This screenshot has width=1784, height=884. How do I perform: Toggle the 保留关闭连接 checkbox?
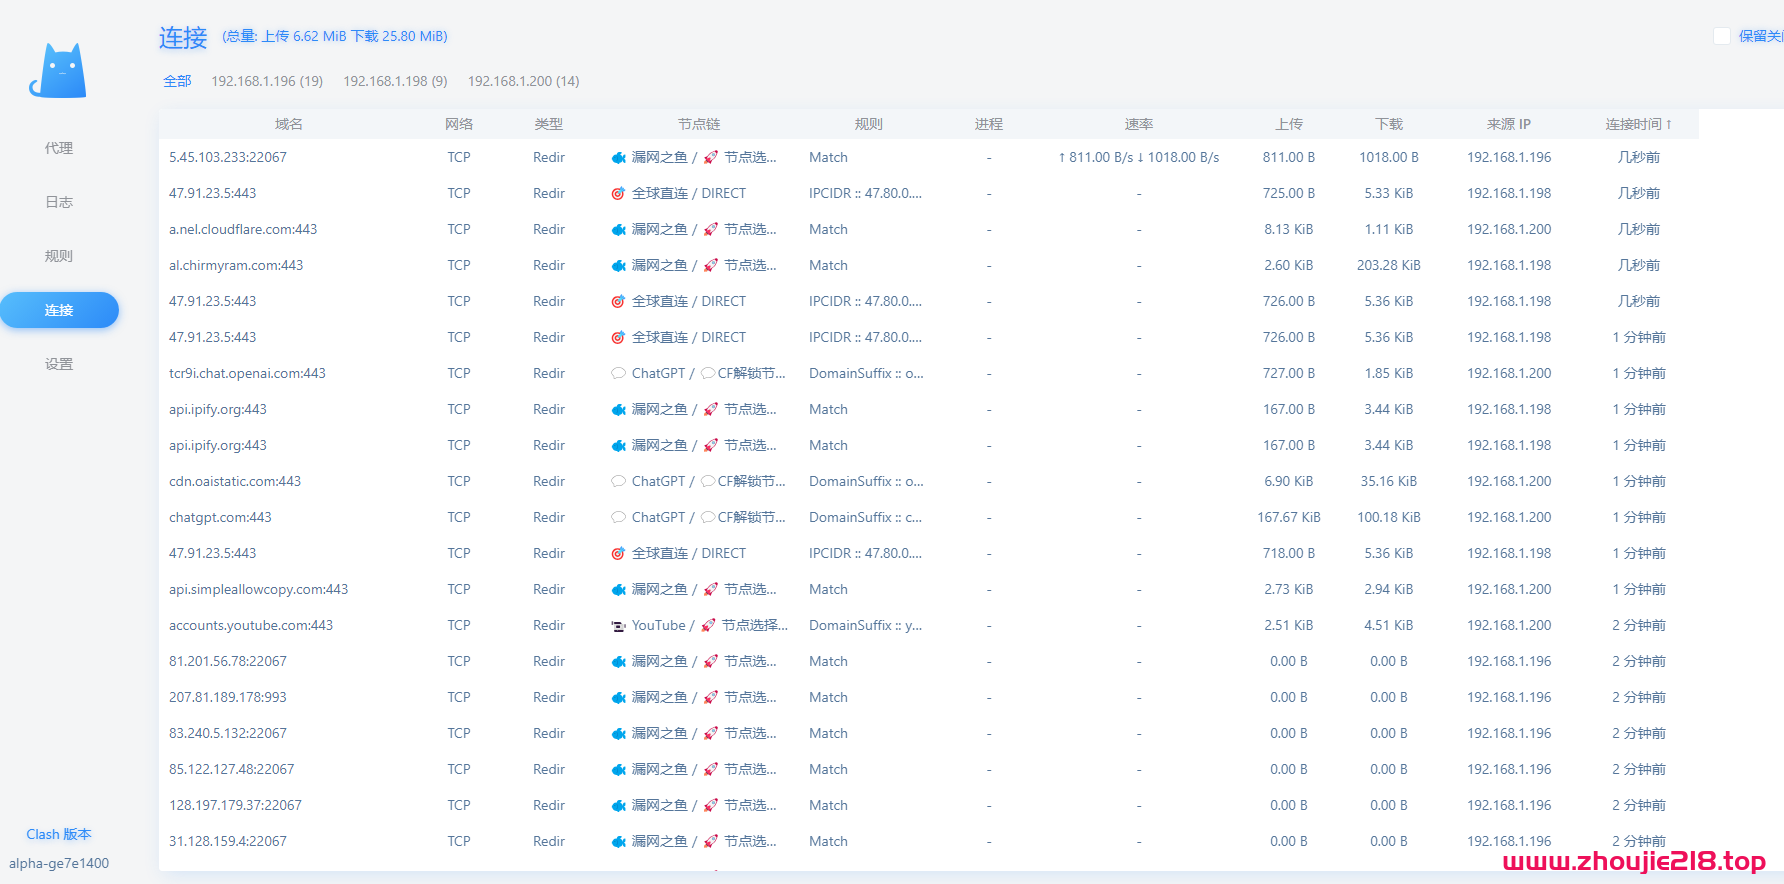point(1722,36)
